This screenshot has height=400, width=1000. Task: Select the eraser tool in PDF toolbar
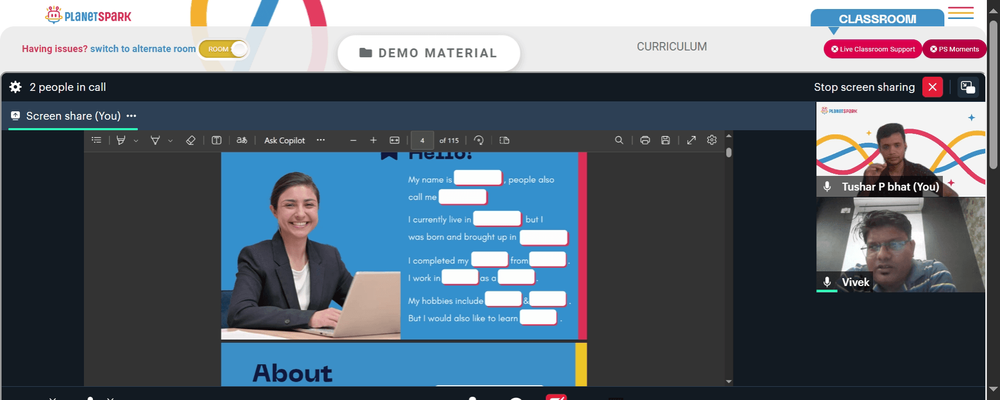click(x=190, y=140)
